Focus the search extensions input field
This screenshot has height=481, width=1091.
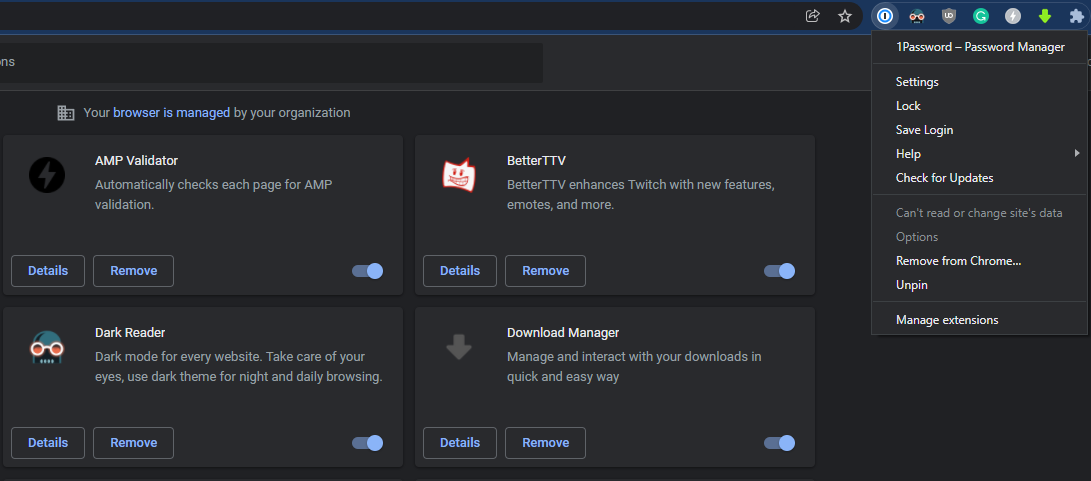pos(271,63)
